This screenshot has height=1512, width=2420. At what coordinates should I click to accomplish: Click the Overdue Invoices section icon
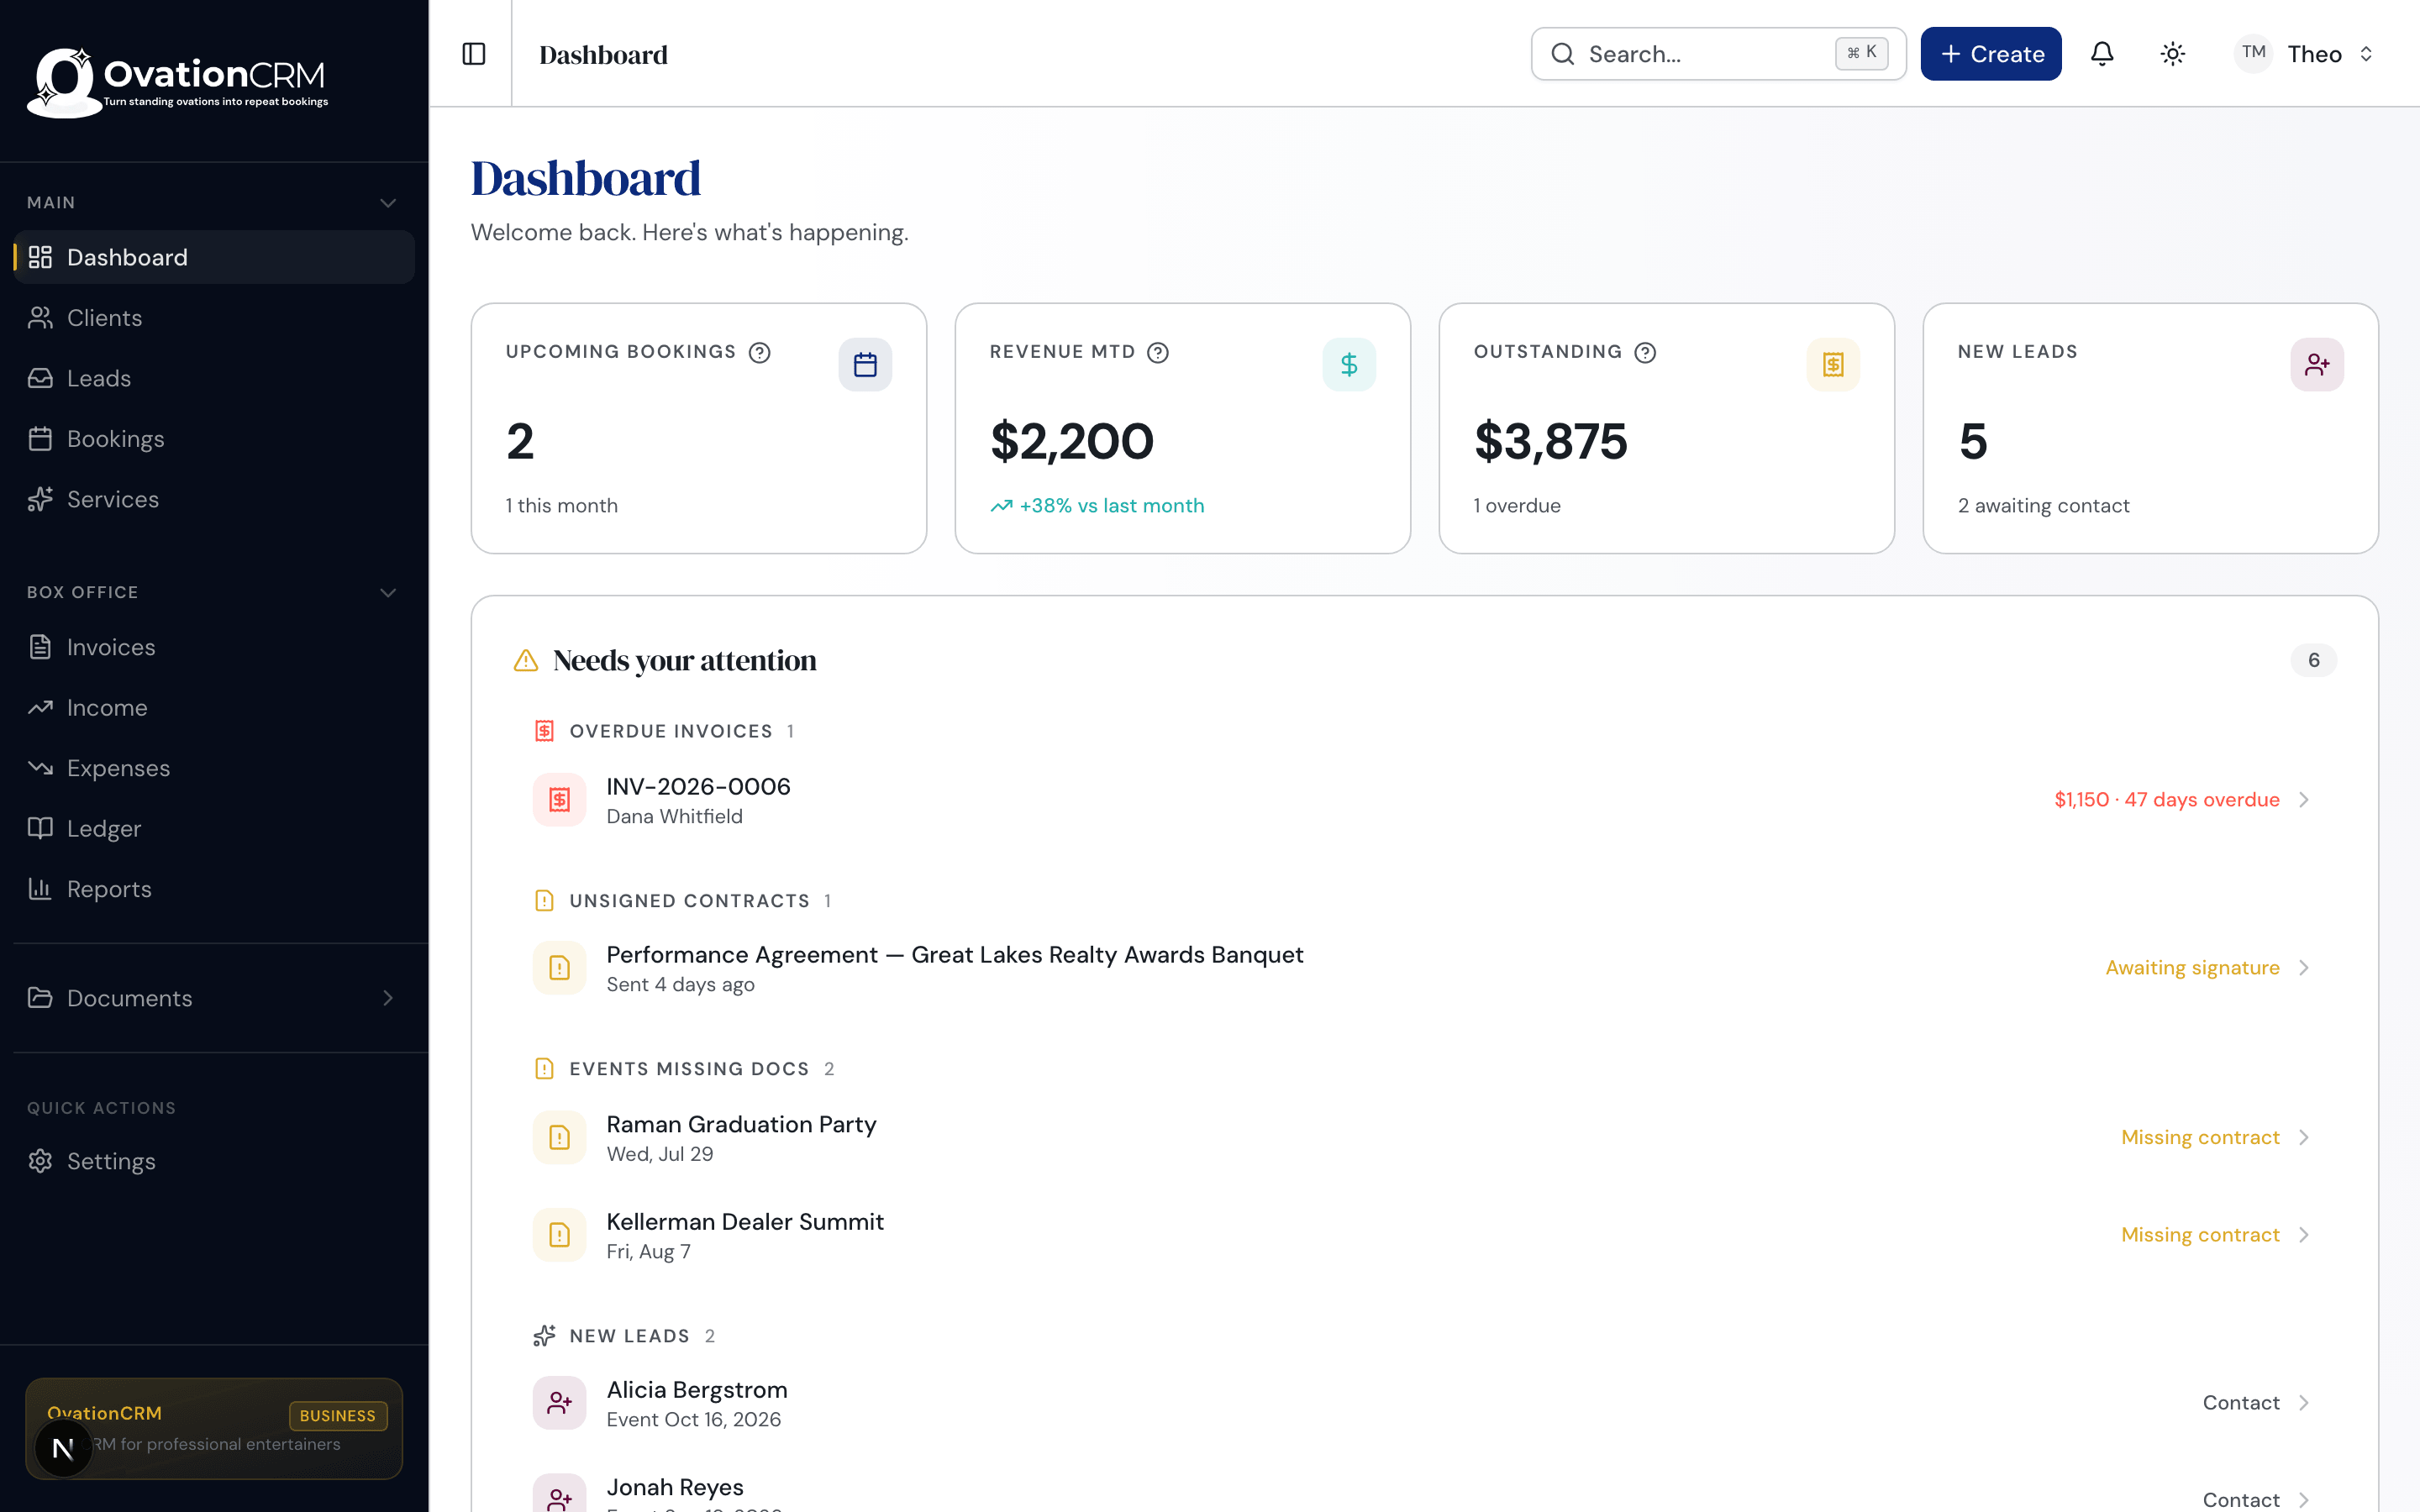[544, 731]
